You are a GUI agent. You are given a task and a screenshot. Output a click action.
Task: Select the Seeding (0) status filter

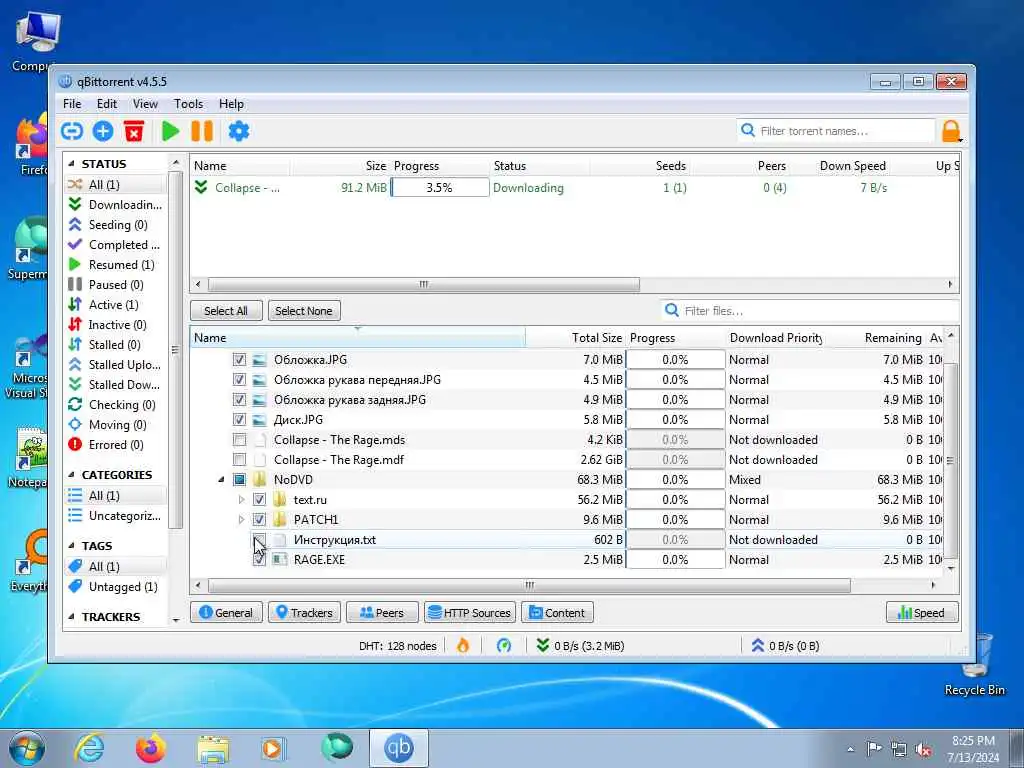coord(115,225)
